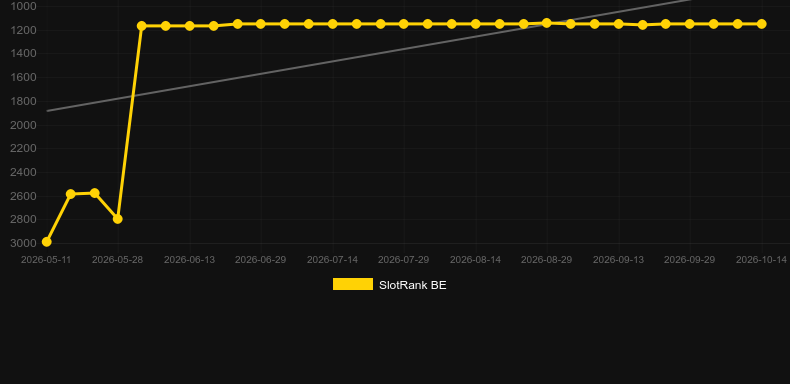Toggle the SlotRank BE legend label
Image resolution: width=790 pixels, height=384 pixels.
(x=413, y=285)
